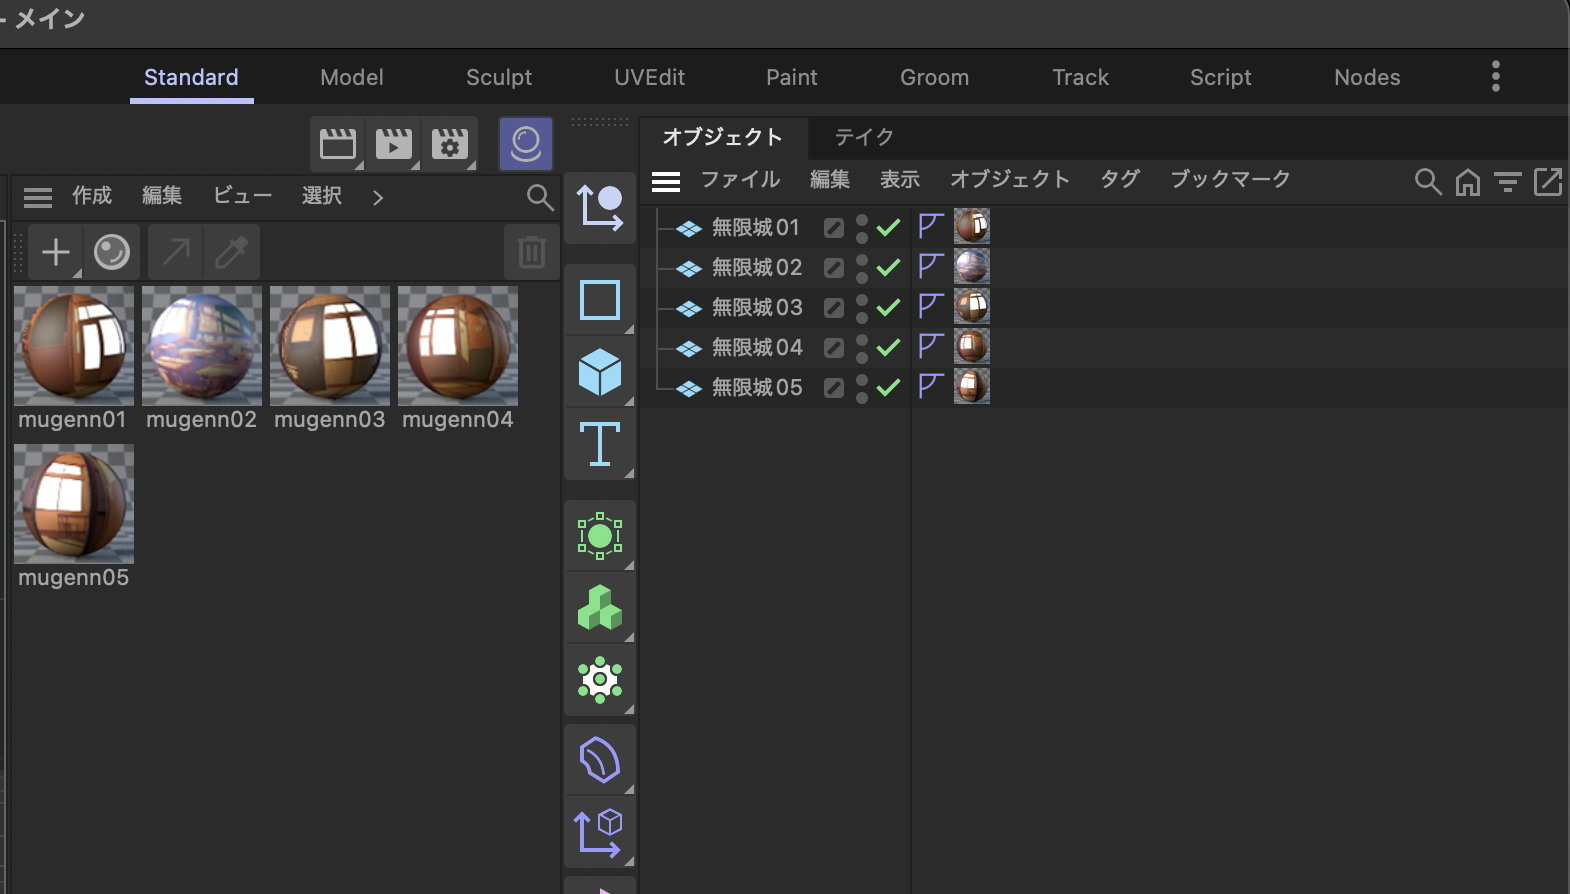Open Edit Render Settings clapperboard gear icon
Image resolution: width=1570 pixels, height=894 pixels.
pos(450,144)
